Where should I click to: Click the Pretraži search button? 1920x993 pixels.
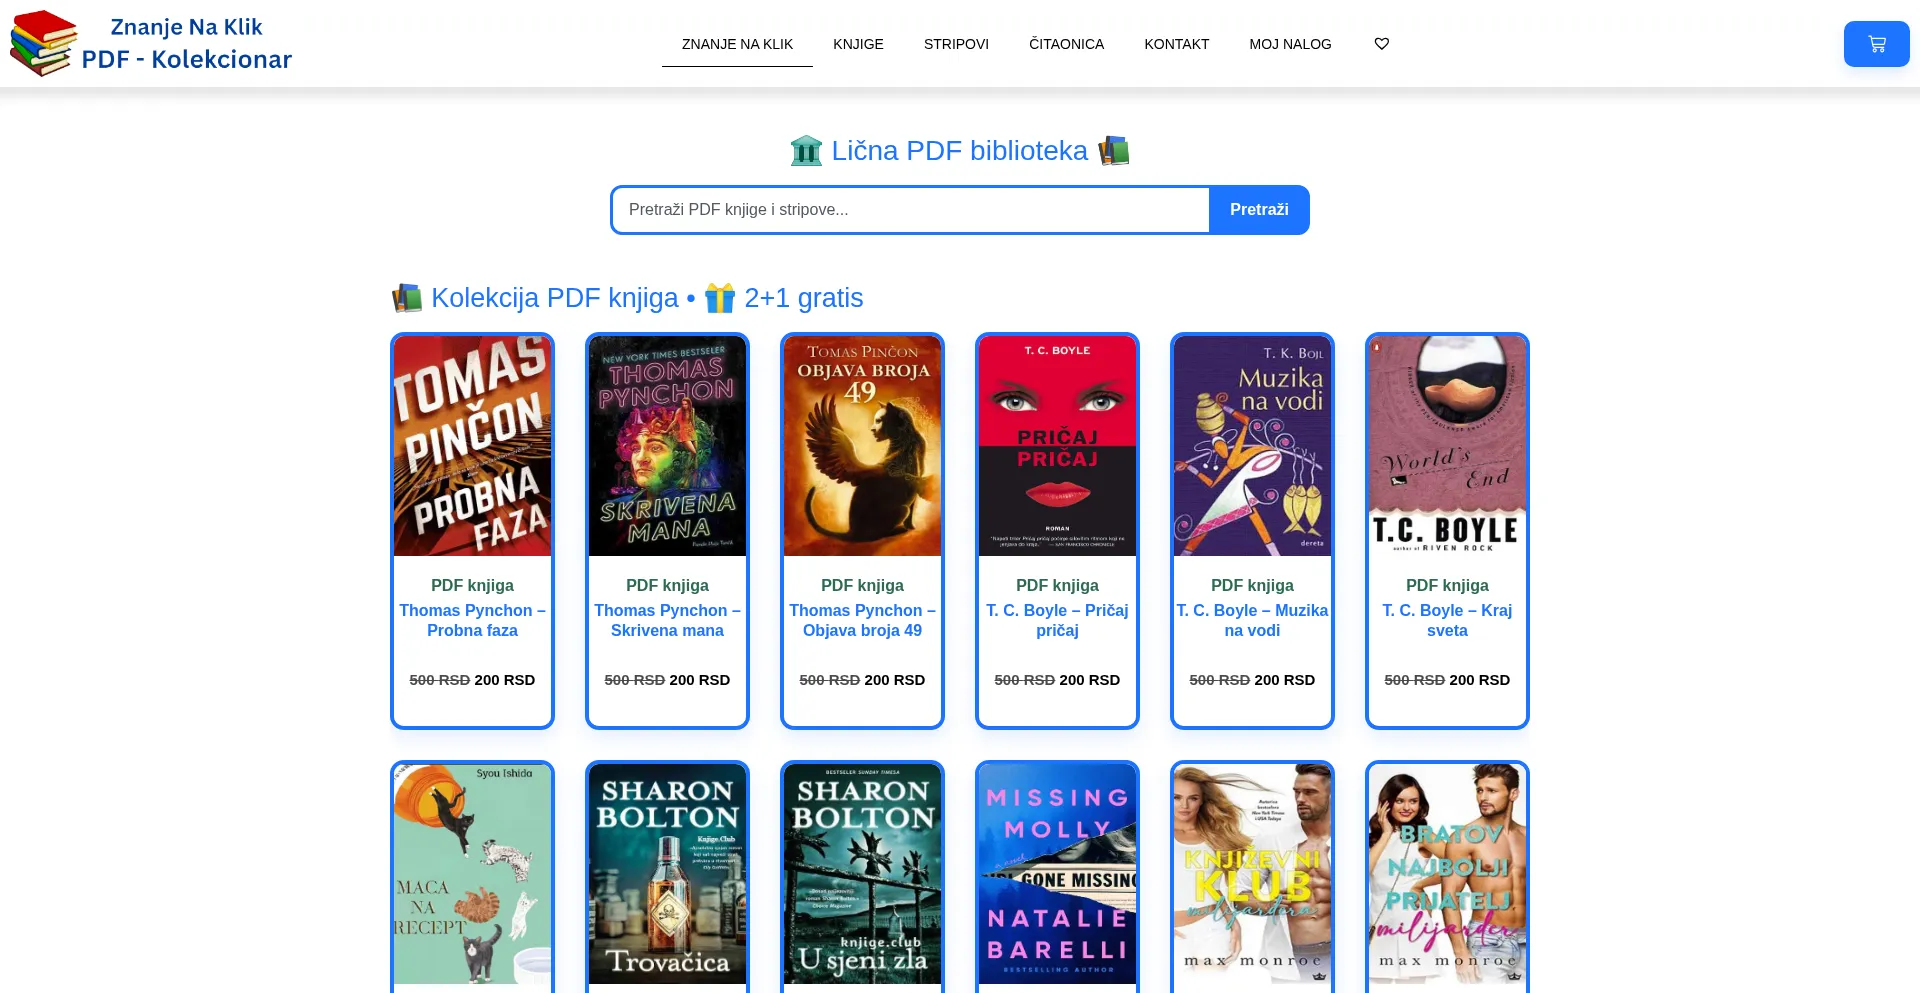pos(1259,210)
